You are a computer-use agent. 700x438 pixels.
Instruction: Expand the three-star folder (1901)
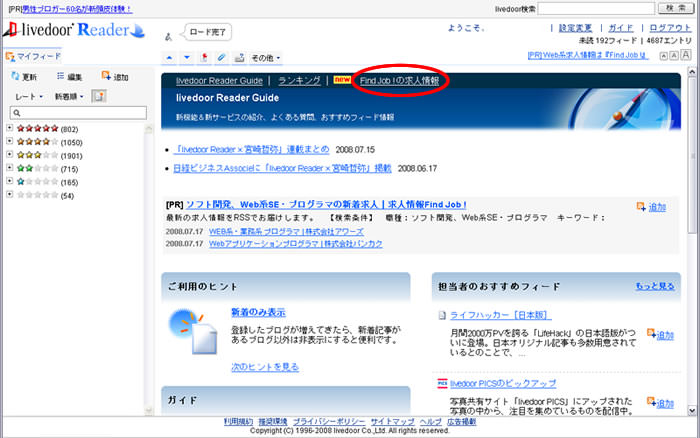[x=9, y=155]
